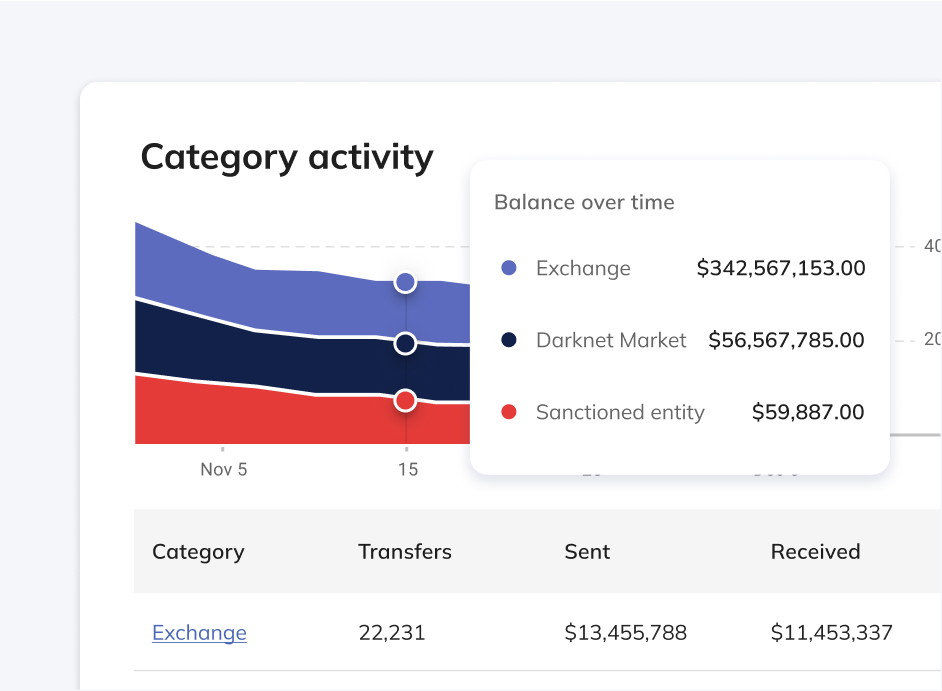Image resolution: width=942 pixels, height=691 pixels.
Task: Select the navy Darknet Market legend dot
Action: click(509, 340)
